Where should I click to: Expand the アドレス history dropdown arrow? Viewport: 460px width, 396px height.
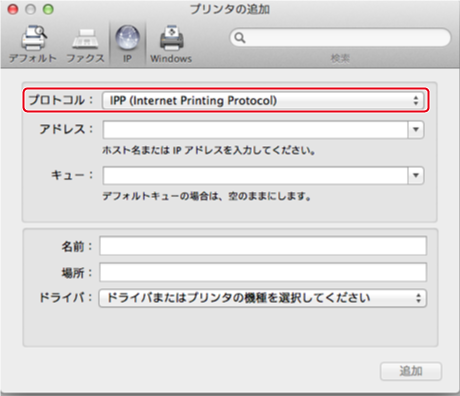point(416,130)
